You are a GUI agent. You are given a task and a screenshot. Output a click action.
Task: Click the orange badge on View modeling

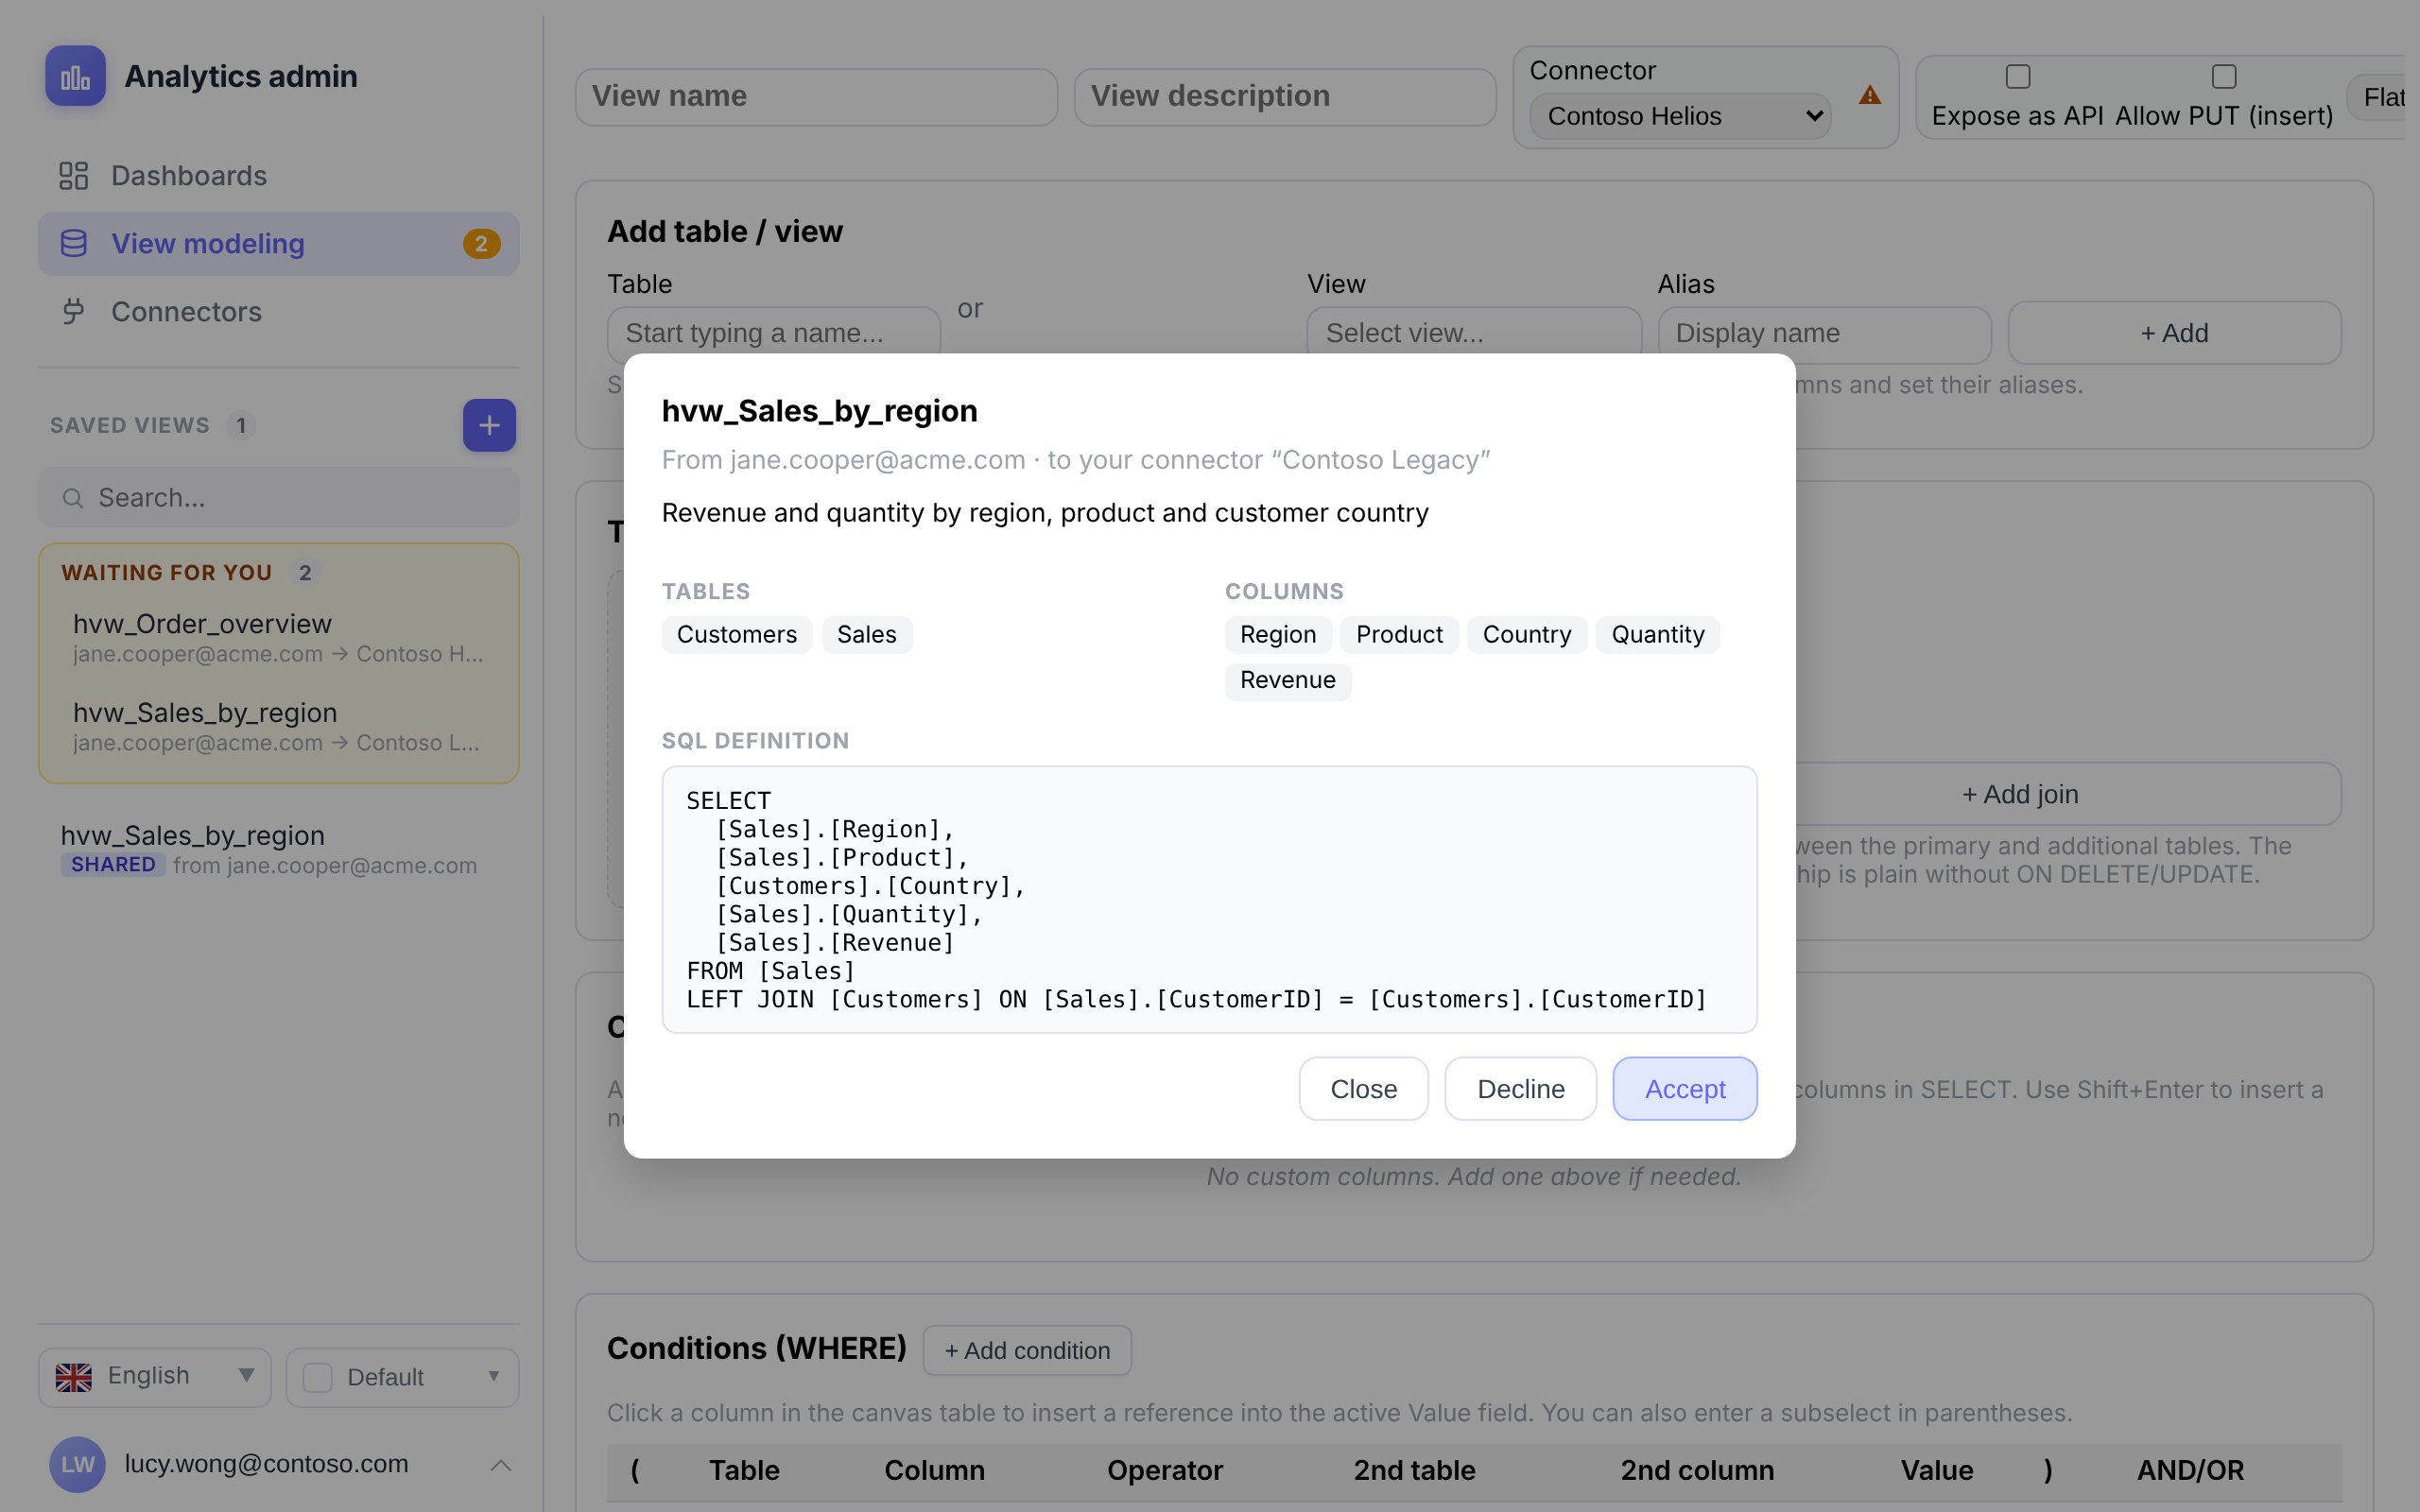pos(481,244)
